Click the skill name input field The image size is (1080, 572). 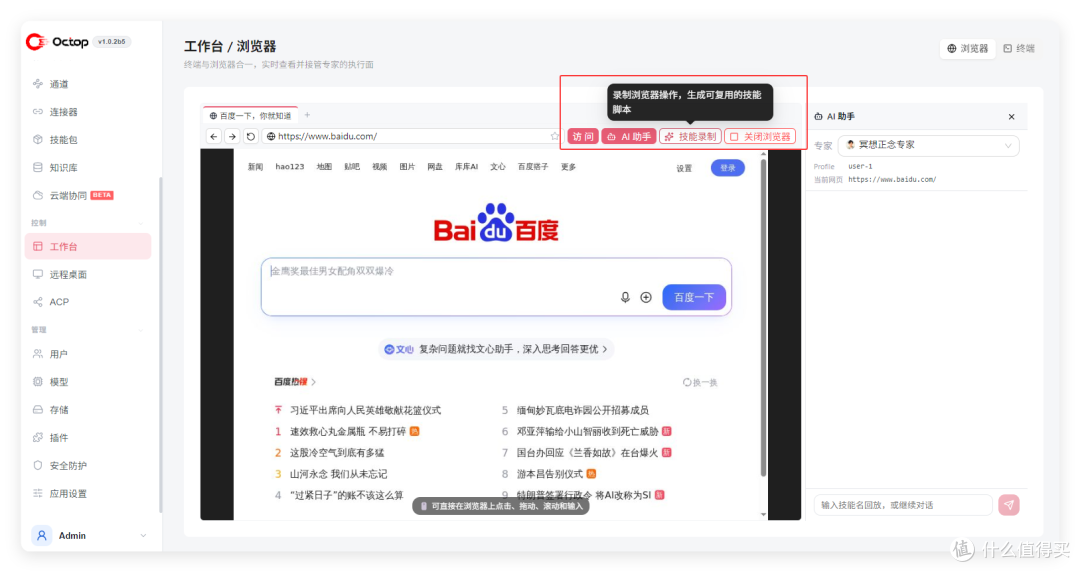coord(903,505)
